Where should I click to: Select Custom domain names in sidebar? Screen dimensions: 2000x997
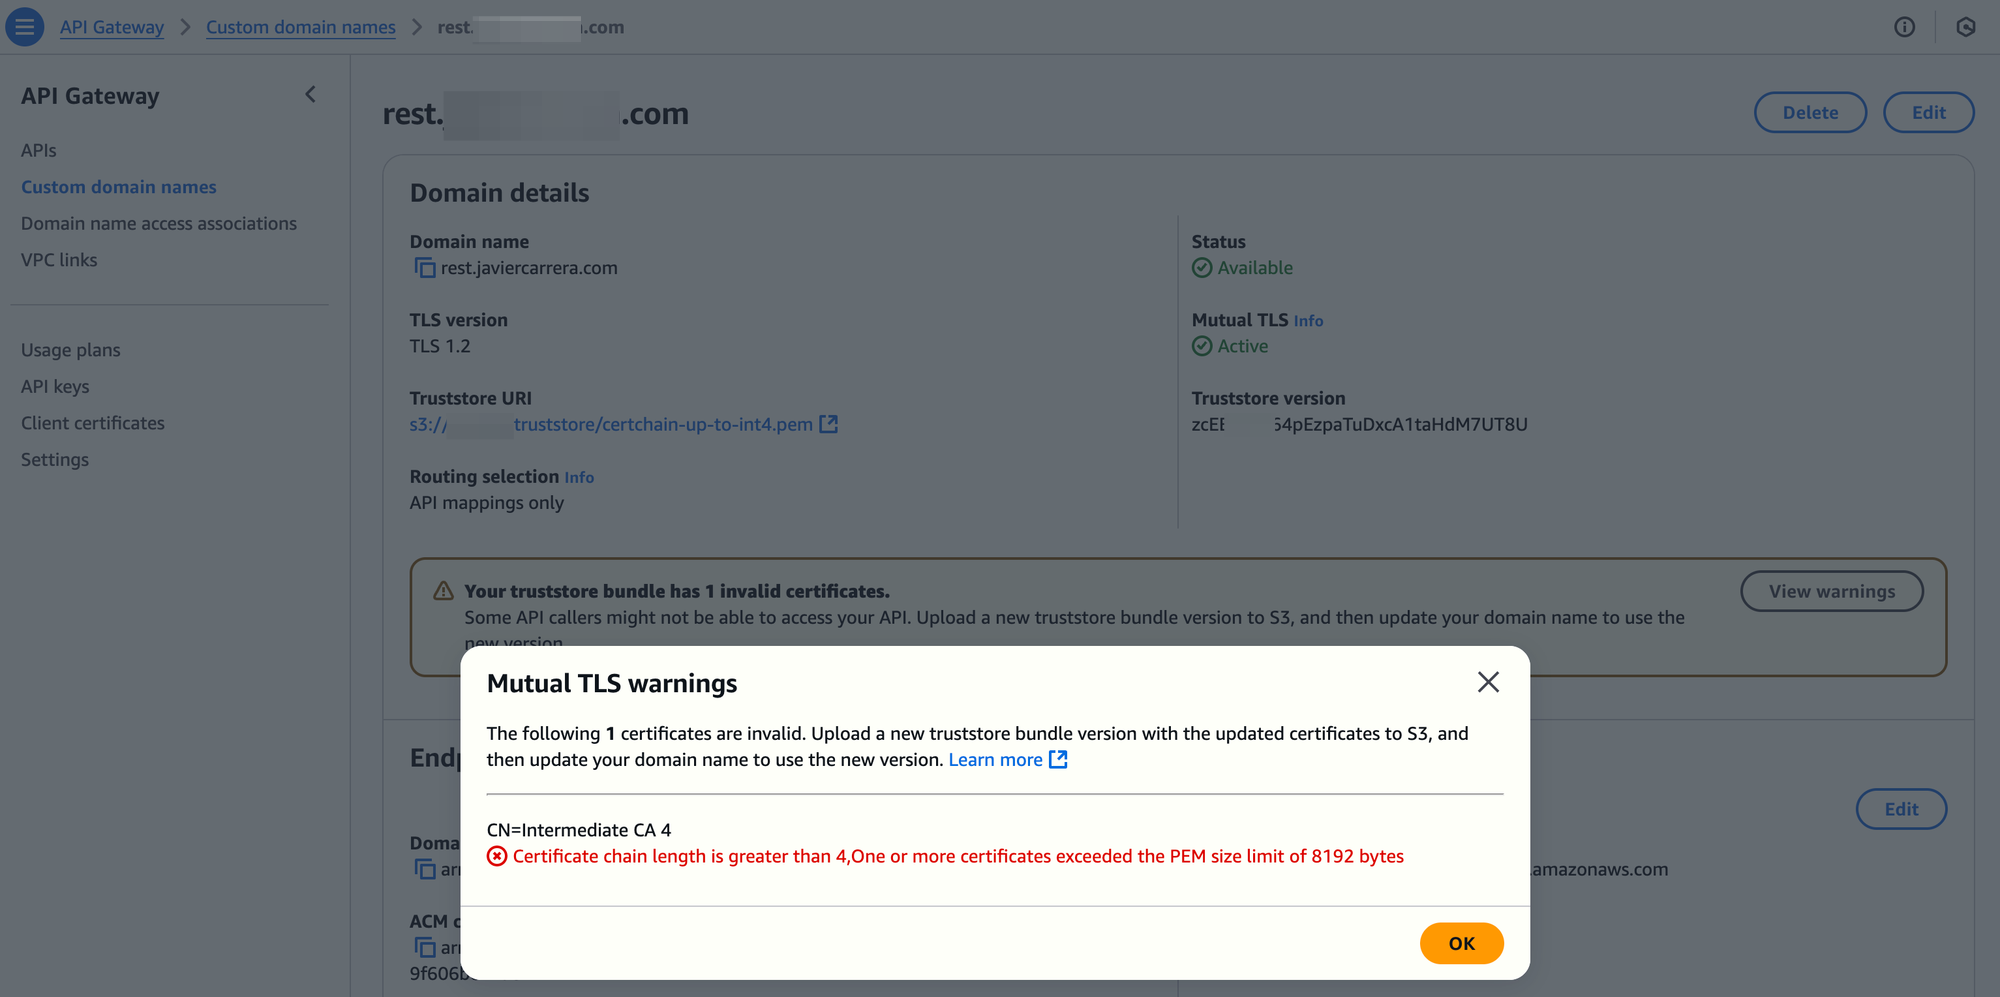pos(119,187)
